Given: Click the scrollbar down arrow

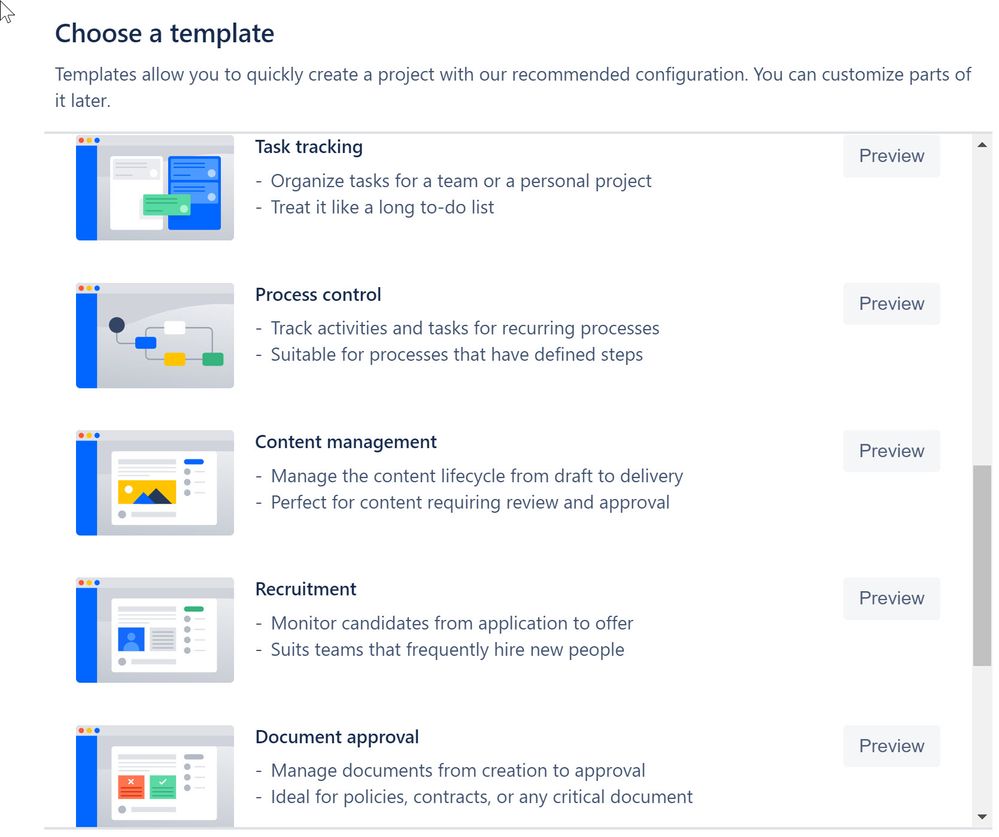Looking at the screenshot, I should click(x=982, y=817).
